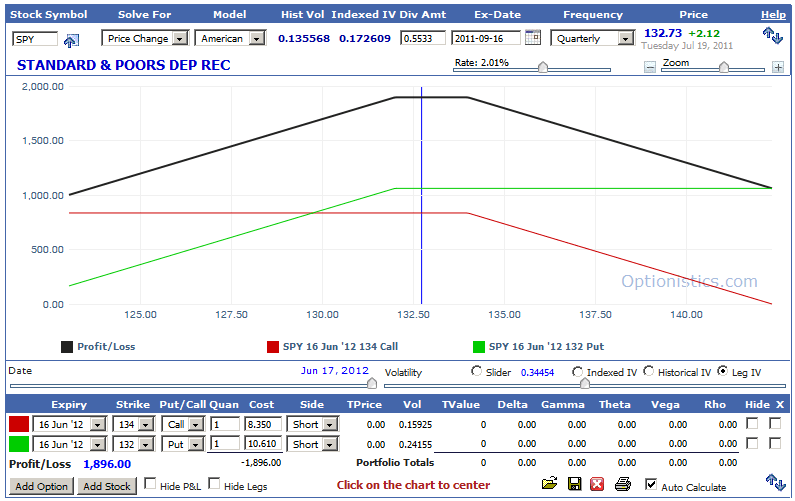Open the Frequency Quarterly dropdown
This screenshot has width=795, height=501.
click(593, 39)
